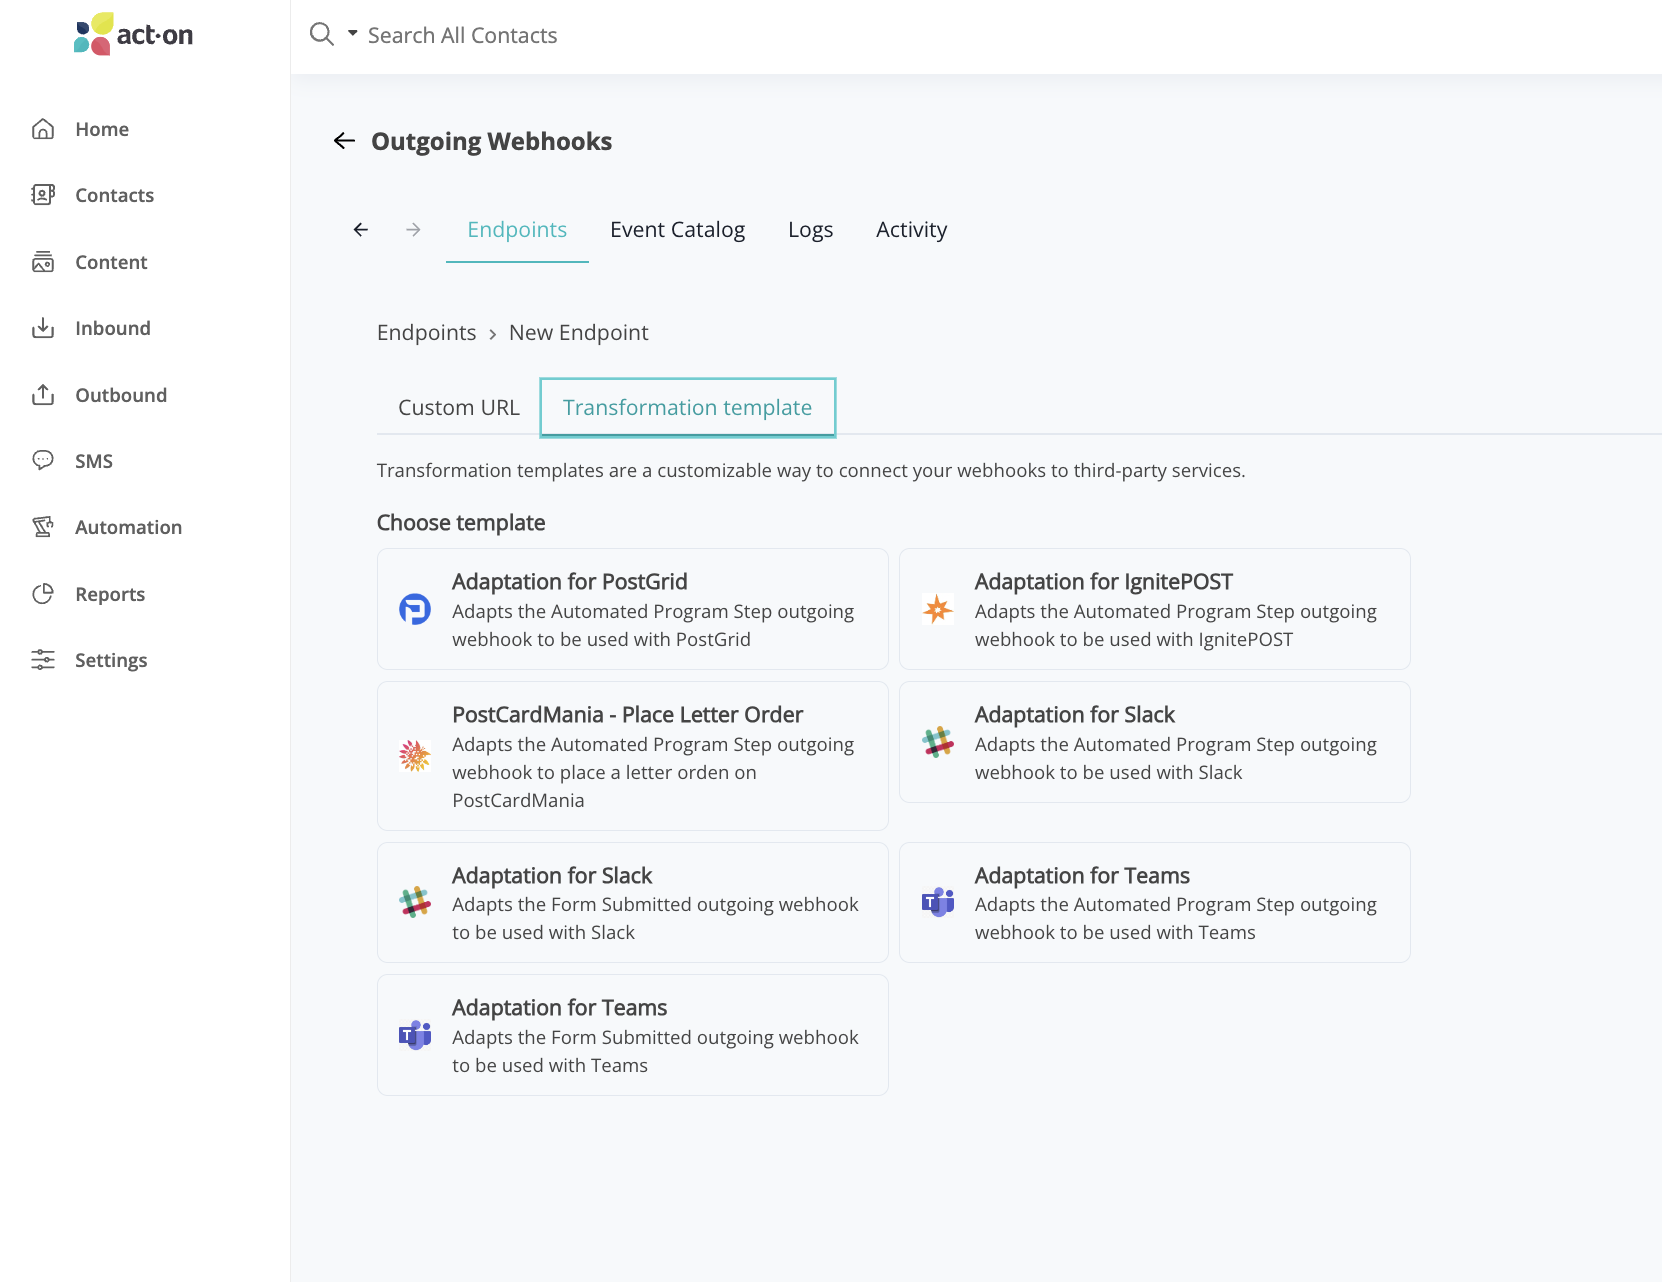Click the Outbound upload icon
The image size is (1662, 1282).
click(43, 395)
